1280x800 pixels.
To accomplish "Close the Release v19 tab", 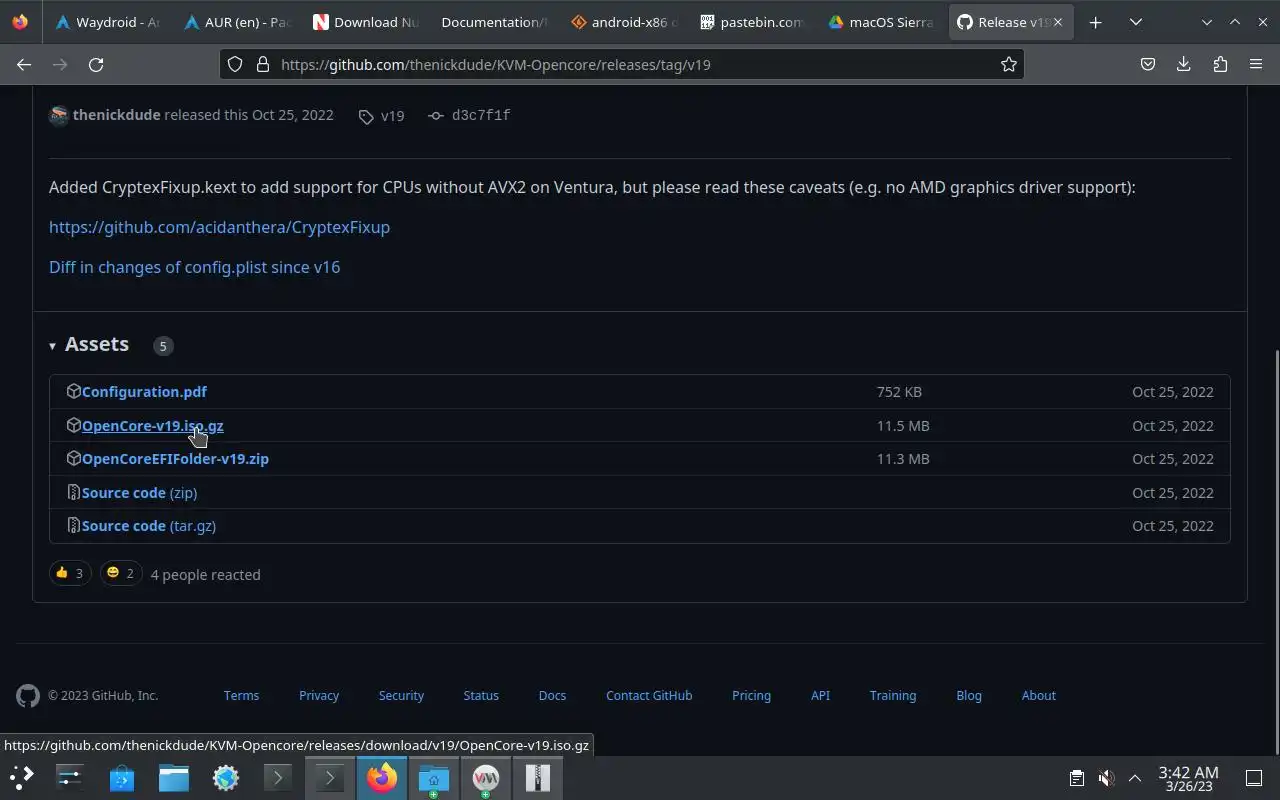I will pyautogui.click(x=1058, y=22).
